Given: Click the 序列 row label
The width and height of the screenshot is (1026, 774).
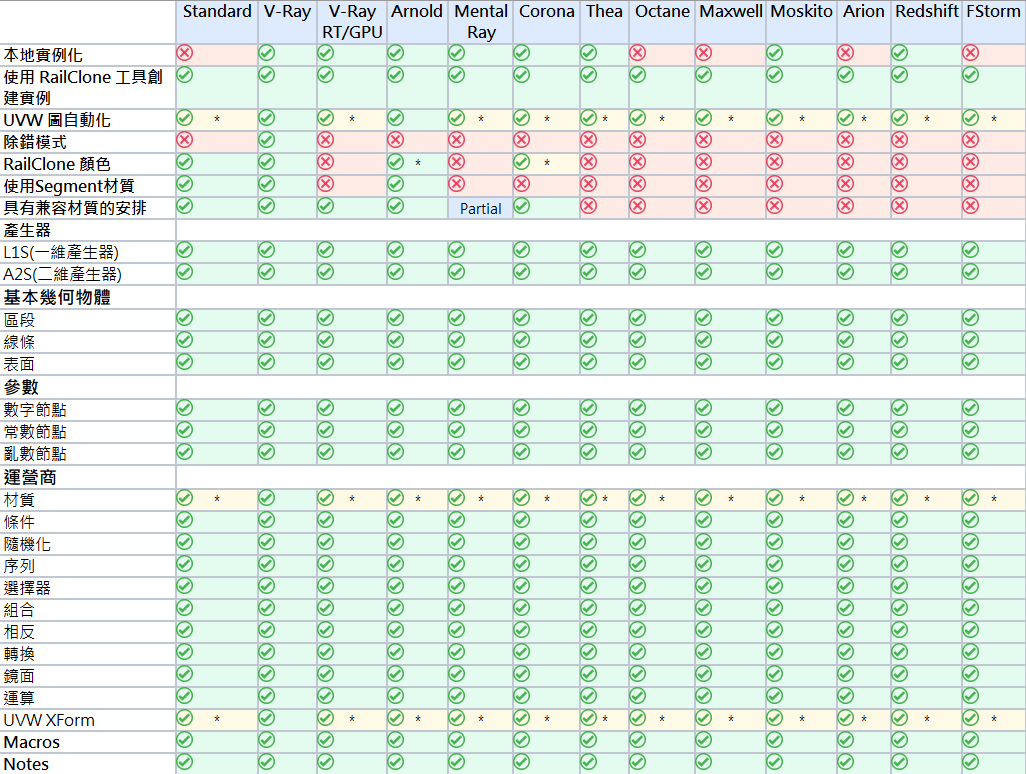Looking at the screenshot, I should tap(19, 566).
